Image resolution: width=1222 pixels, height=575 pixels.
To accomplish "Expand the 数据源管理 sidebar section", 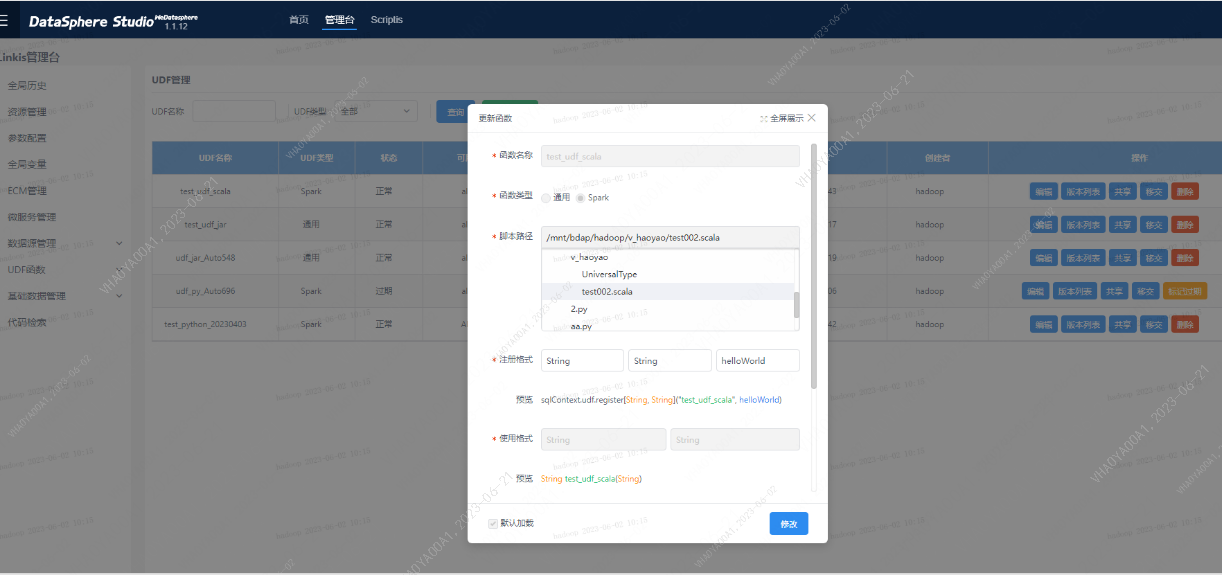I will (119, 243).
